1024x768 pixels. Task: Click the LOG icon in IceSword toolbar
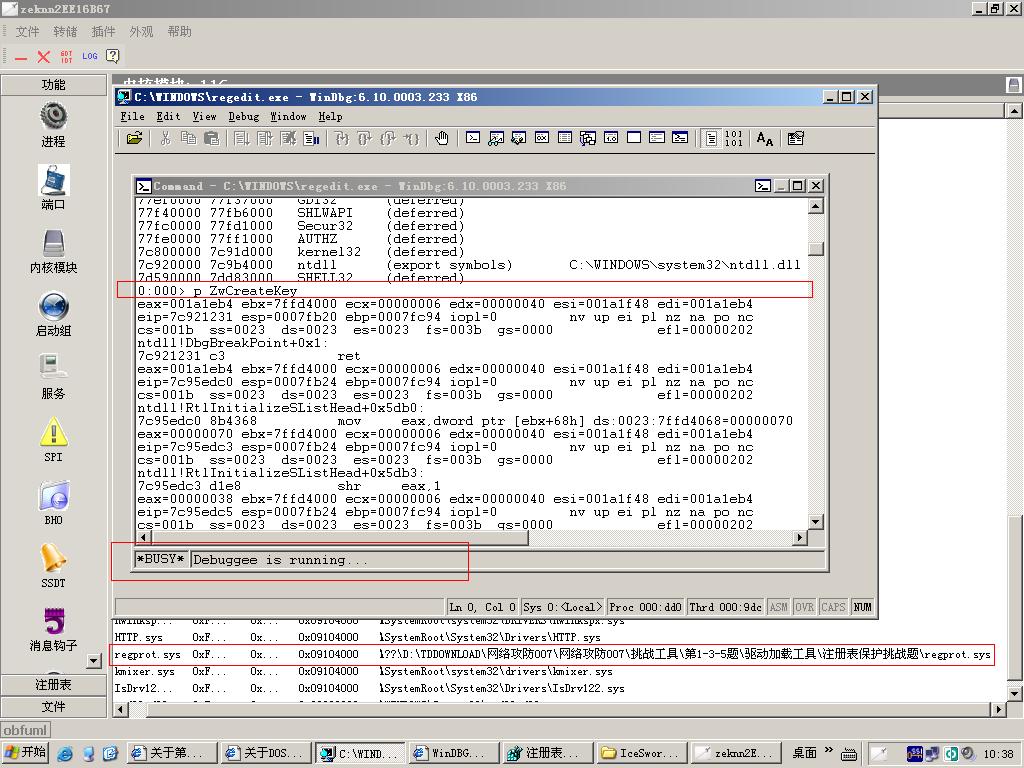89,56
